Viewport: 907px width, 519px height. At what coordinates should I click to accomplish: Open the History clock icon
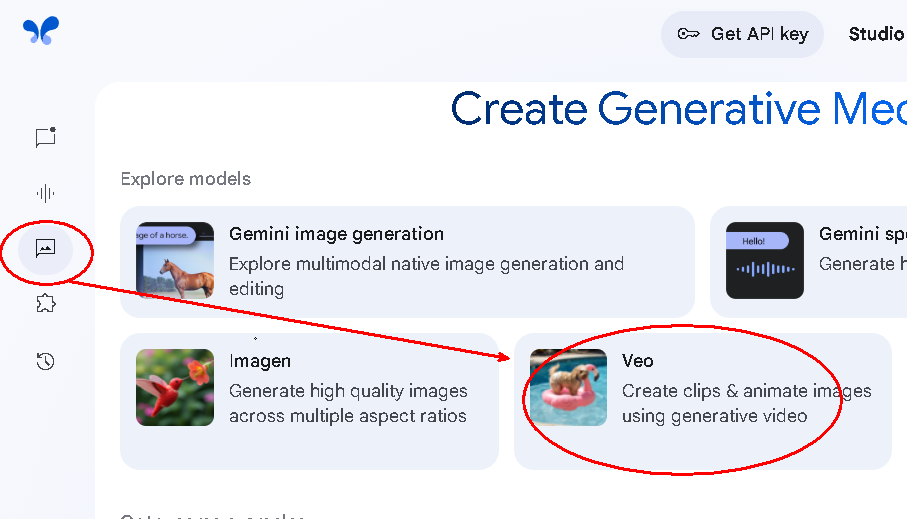45,361
